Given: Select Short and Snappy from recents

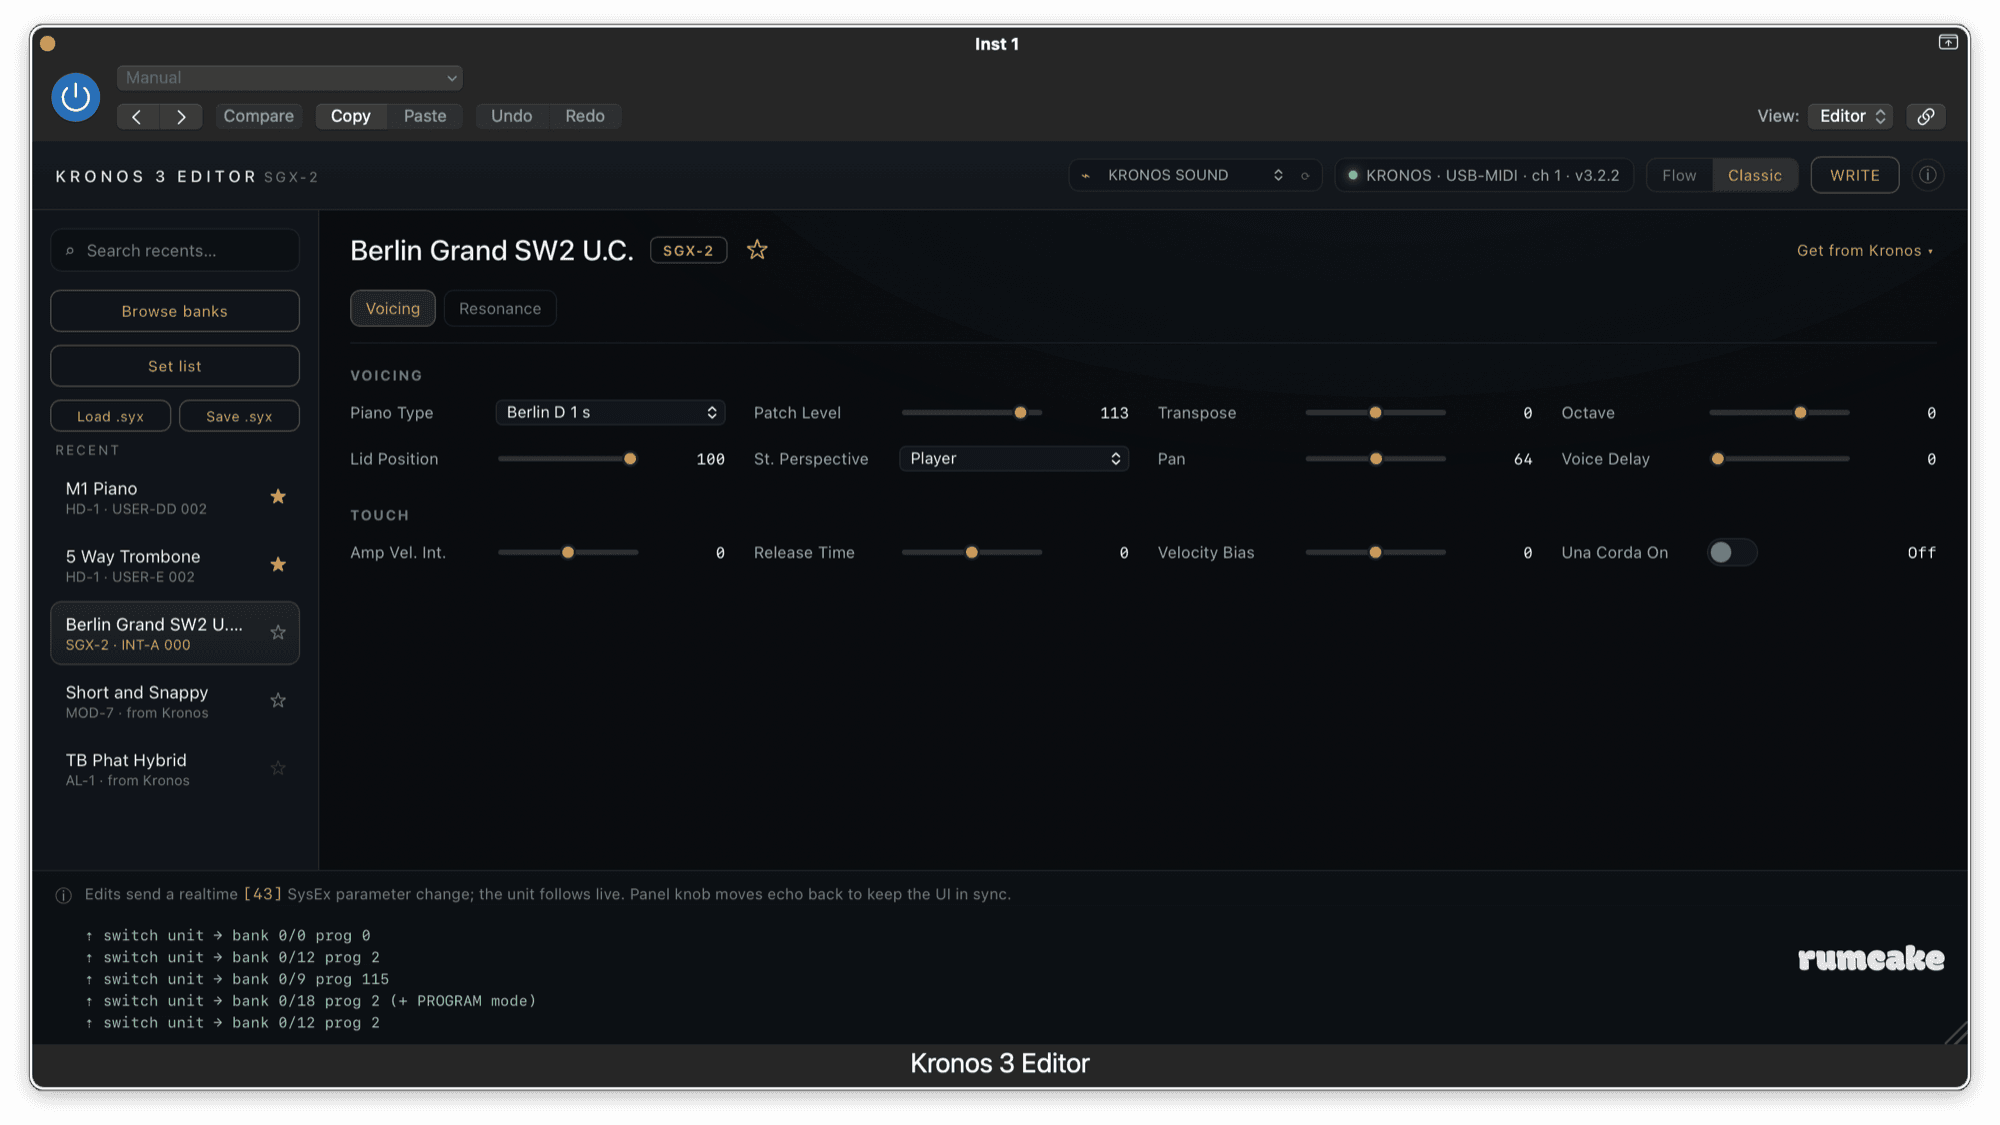Looking at the screenshot, I should tap(175, 701).
